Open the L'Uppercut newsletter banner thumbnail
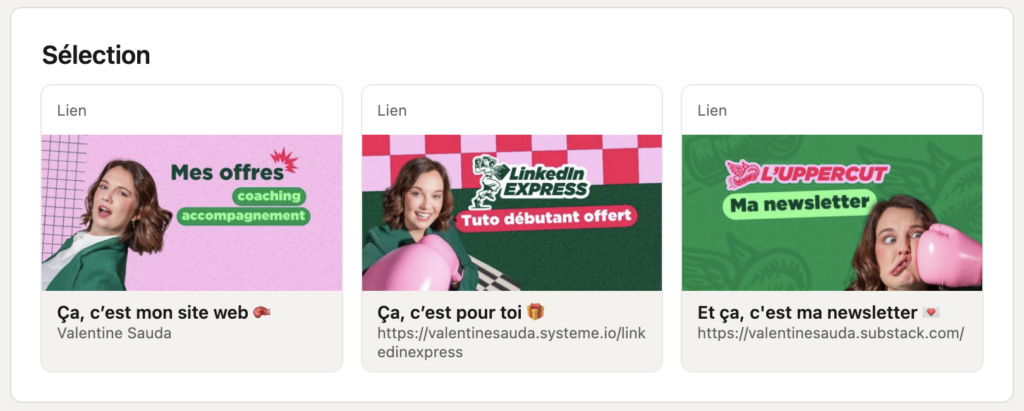 coord(832,212)
